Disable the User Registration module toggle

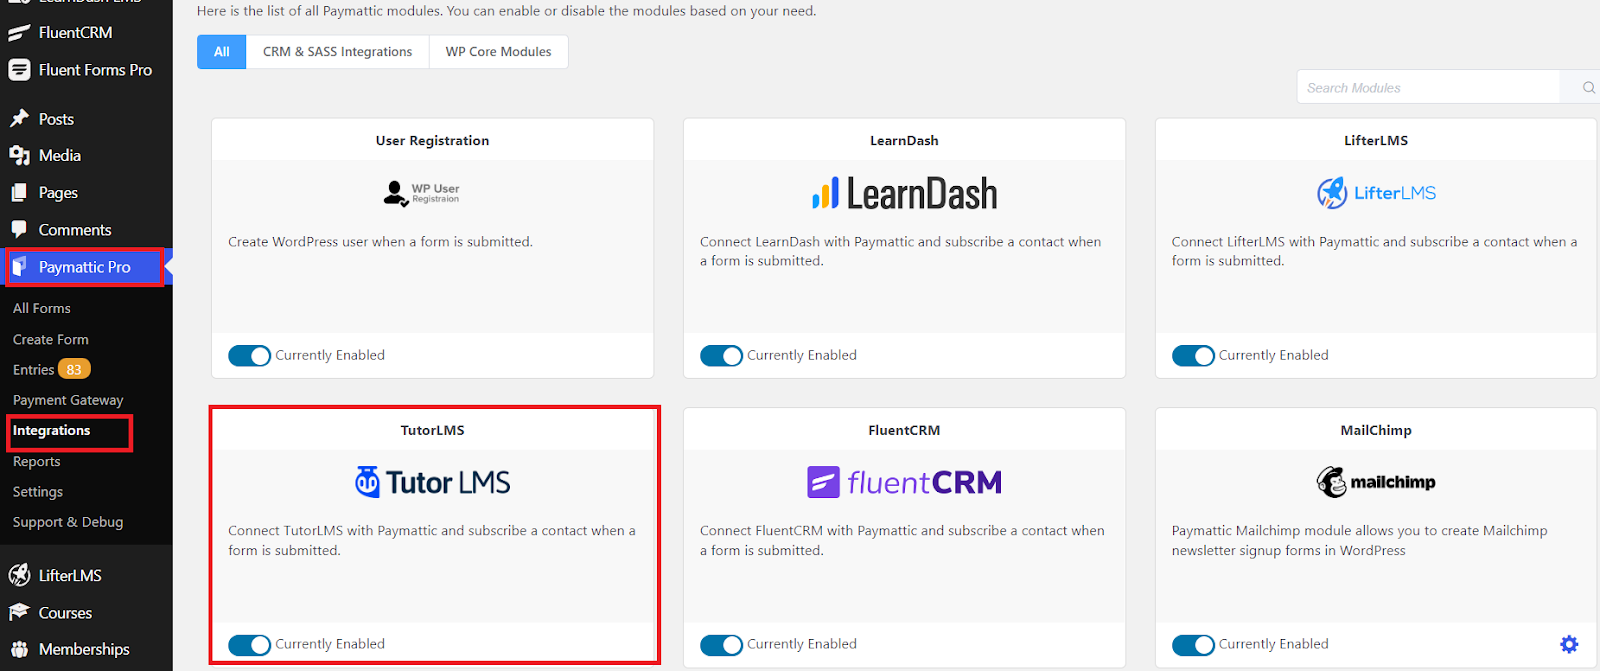(249, 356)
